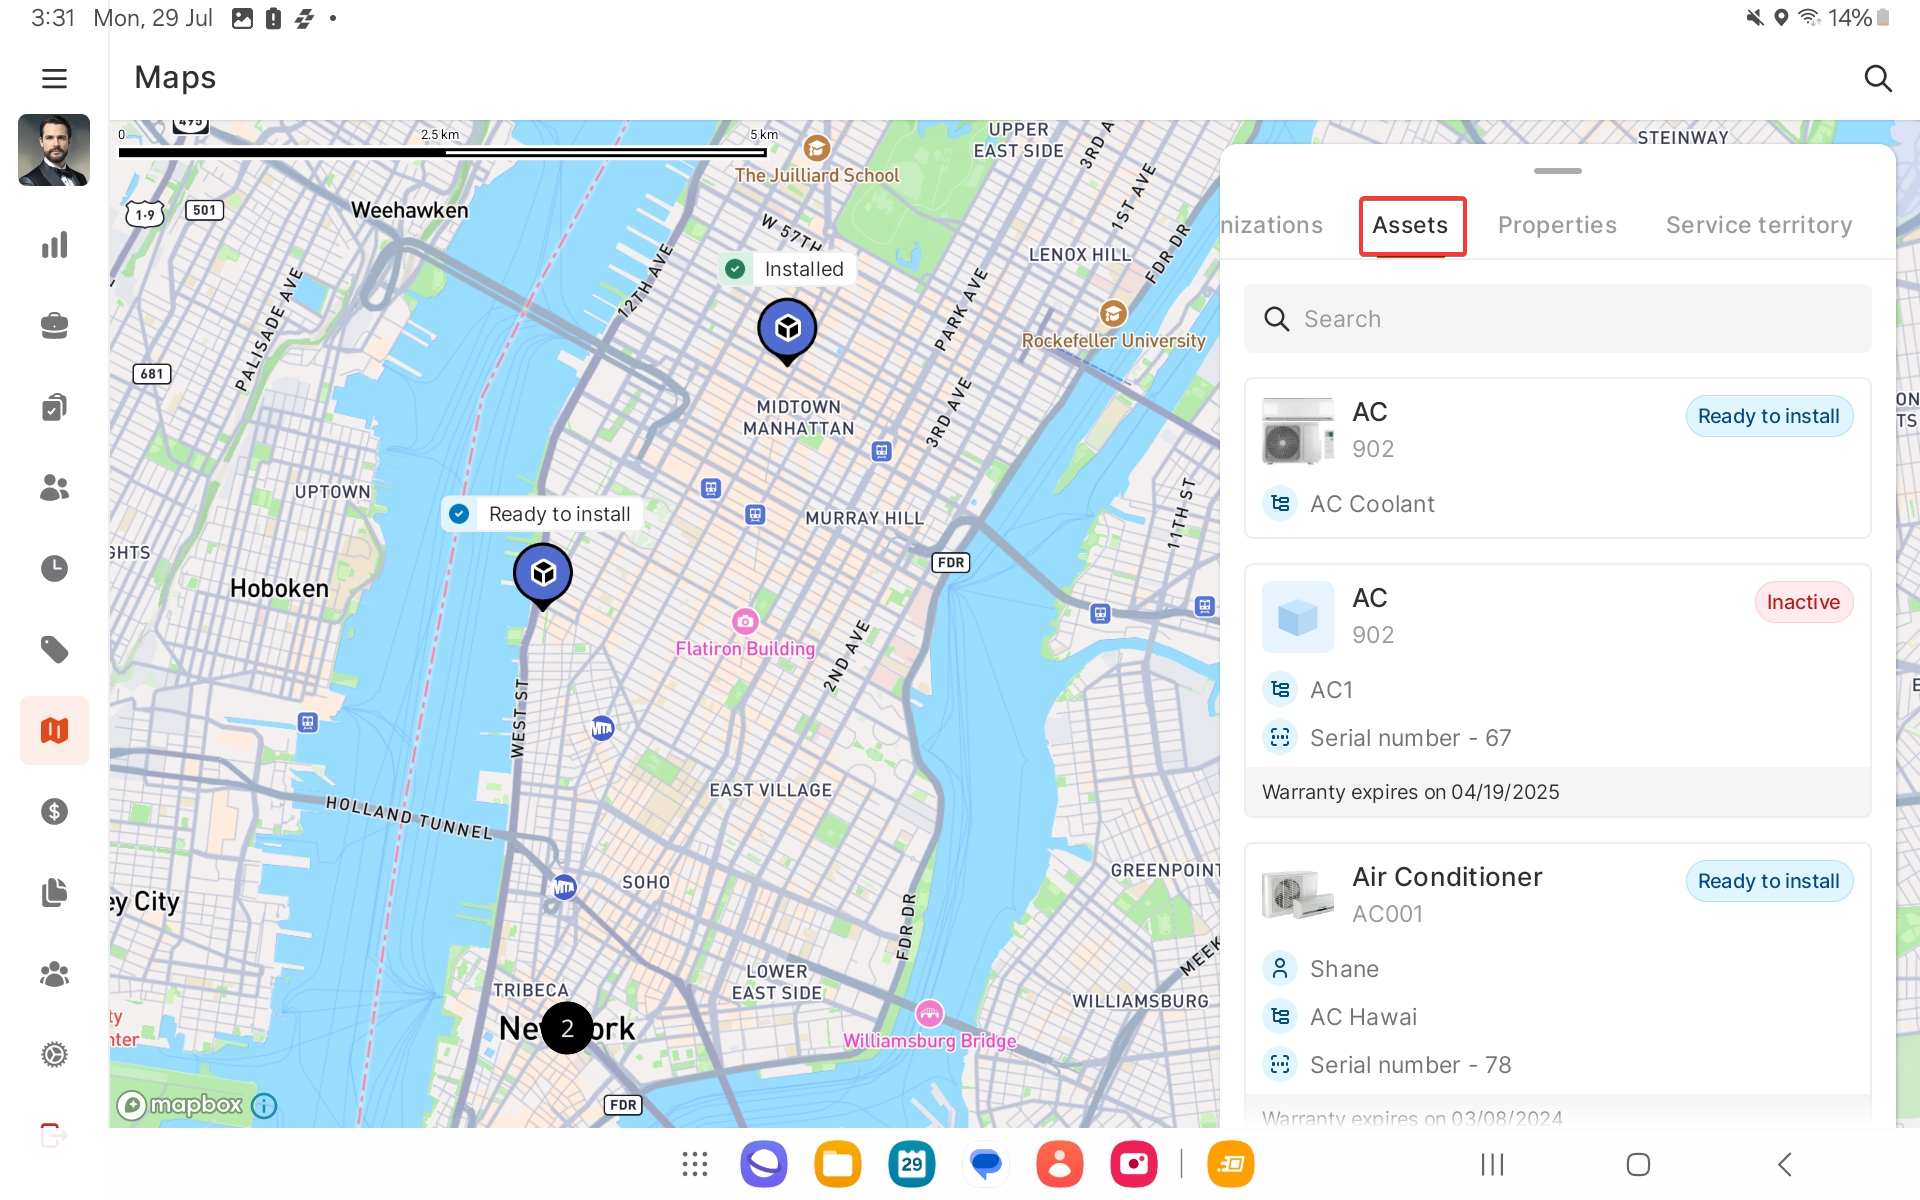Screen dimensions: 1920x1200
Task: Open the bar chart dashboard icon
Action: click(x=54, y=245)
